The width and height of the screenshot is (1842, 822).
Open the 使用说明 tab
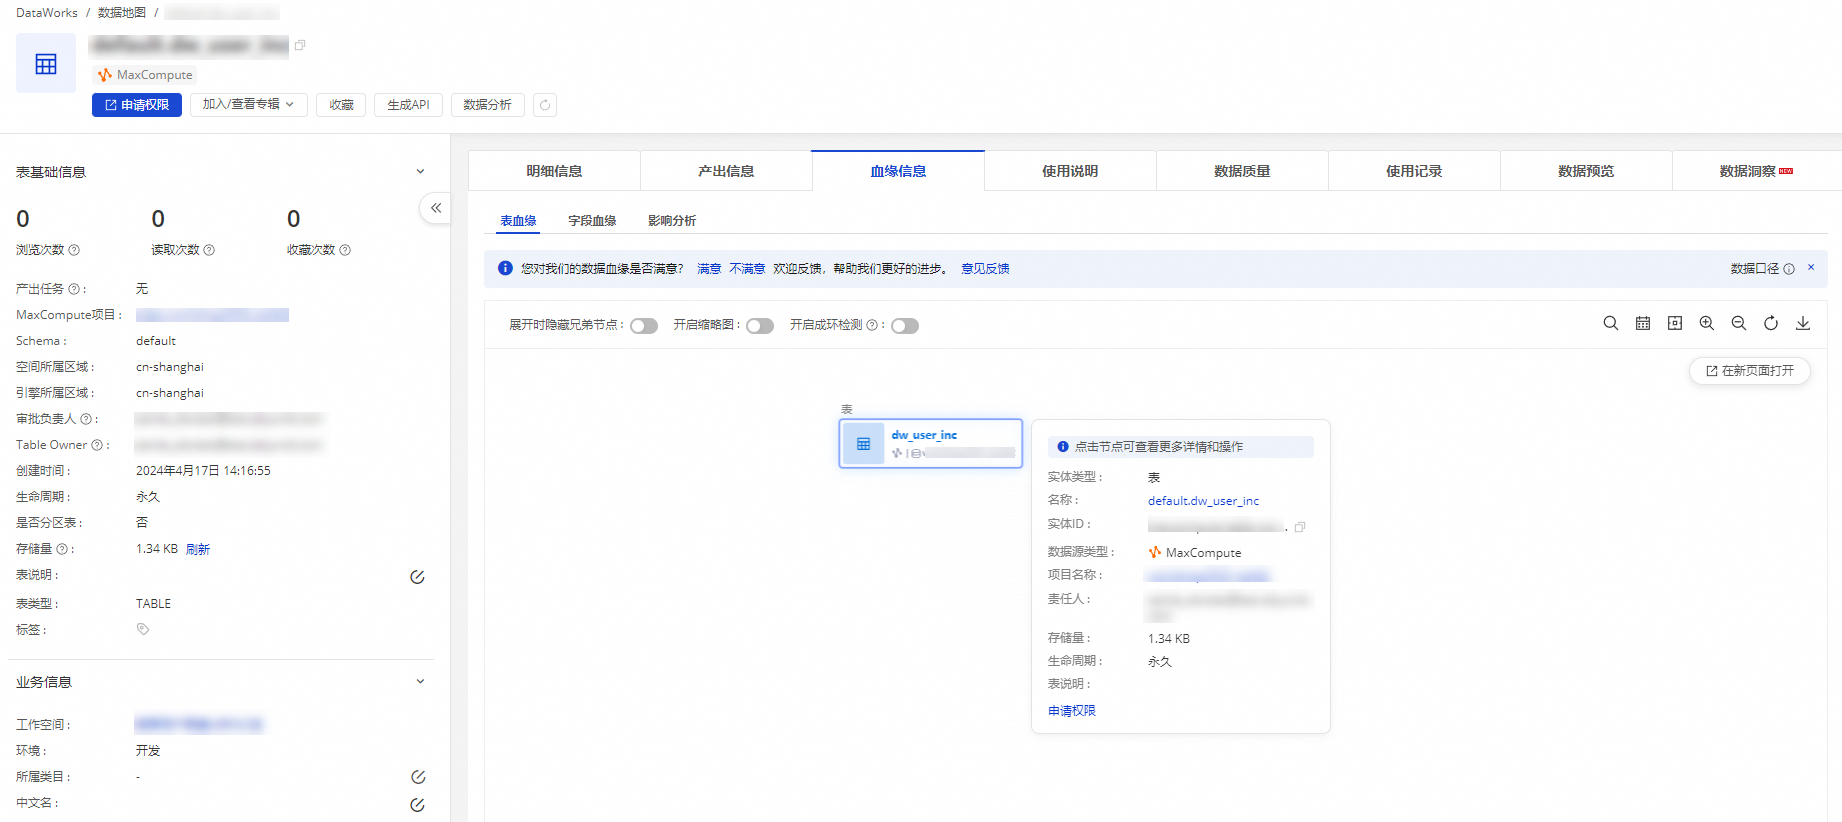tap(1070, 171)
